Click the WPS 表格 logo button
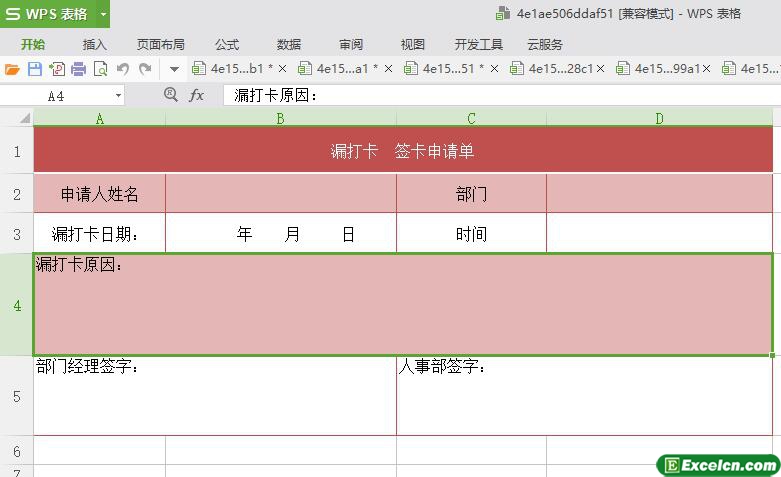The image size is (781, 477). pos(48,14)
